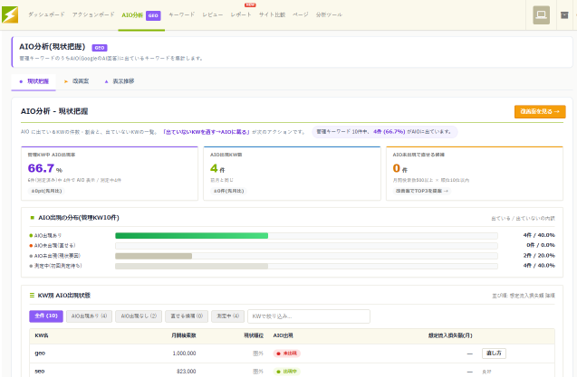Click the red NEW badge above レポート

point(250,5)
